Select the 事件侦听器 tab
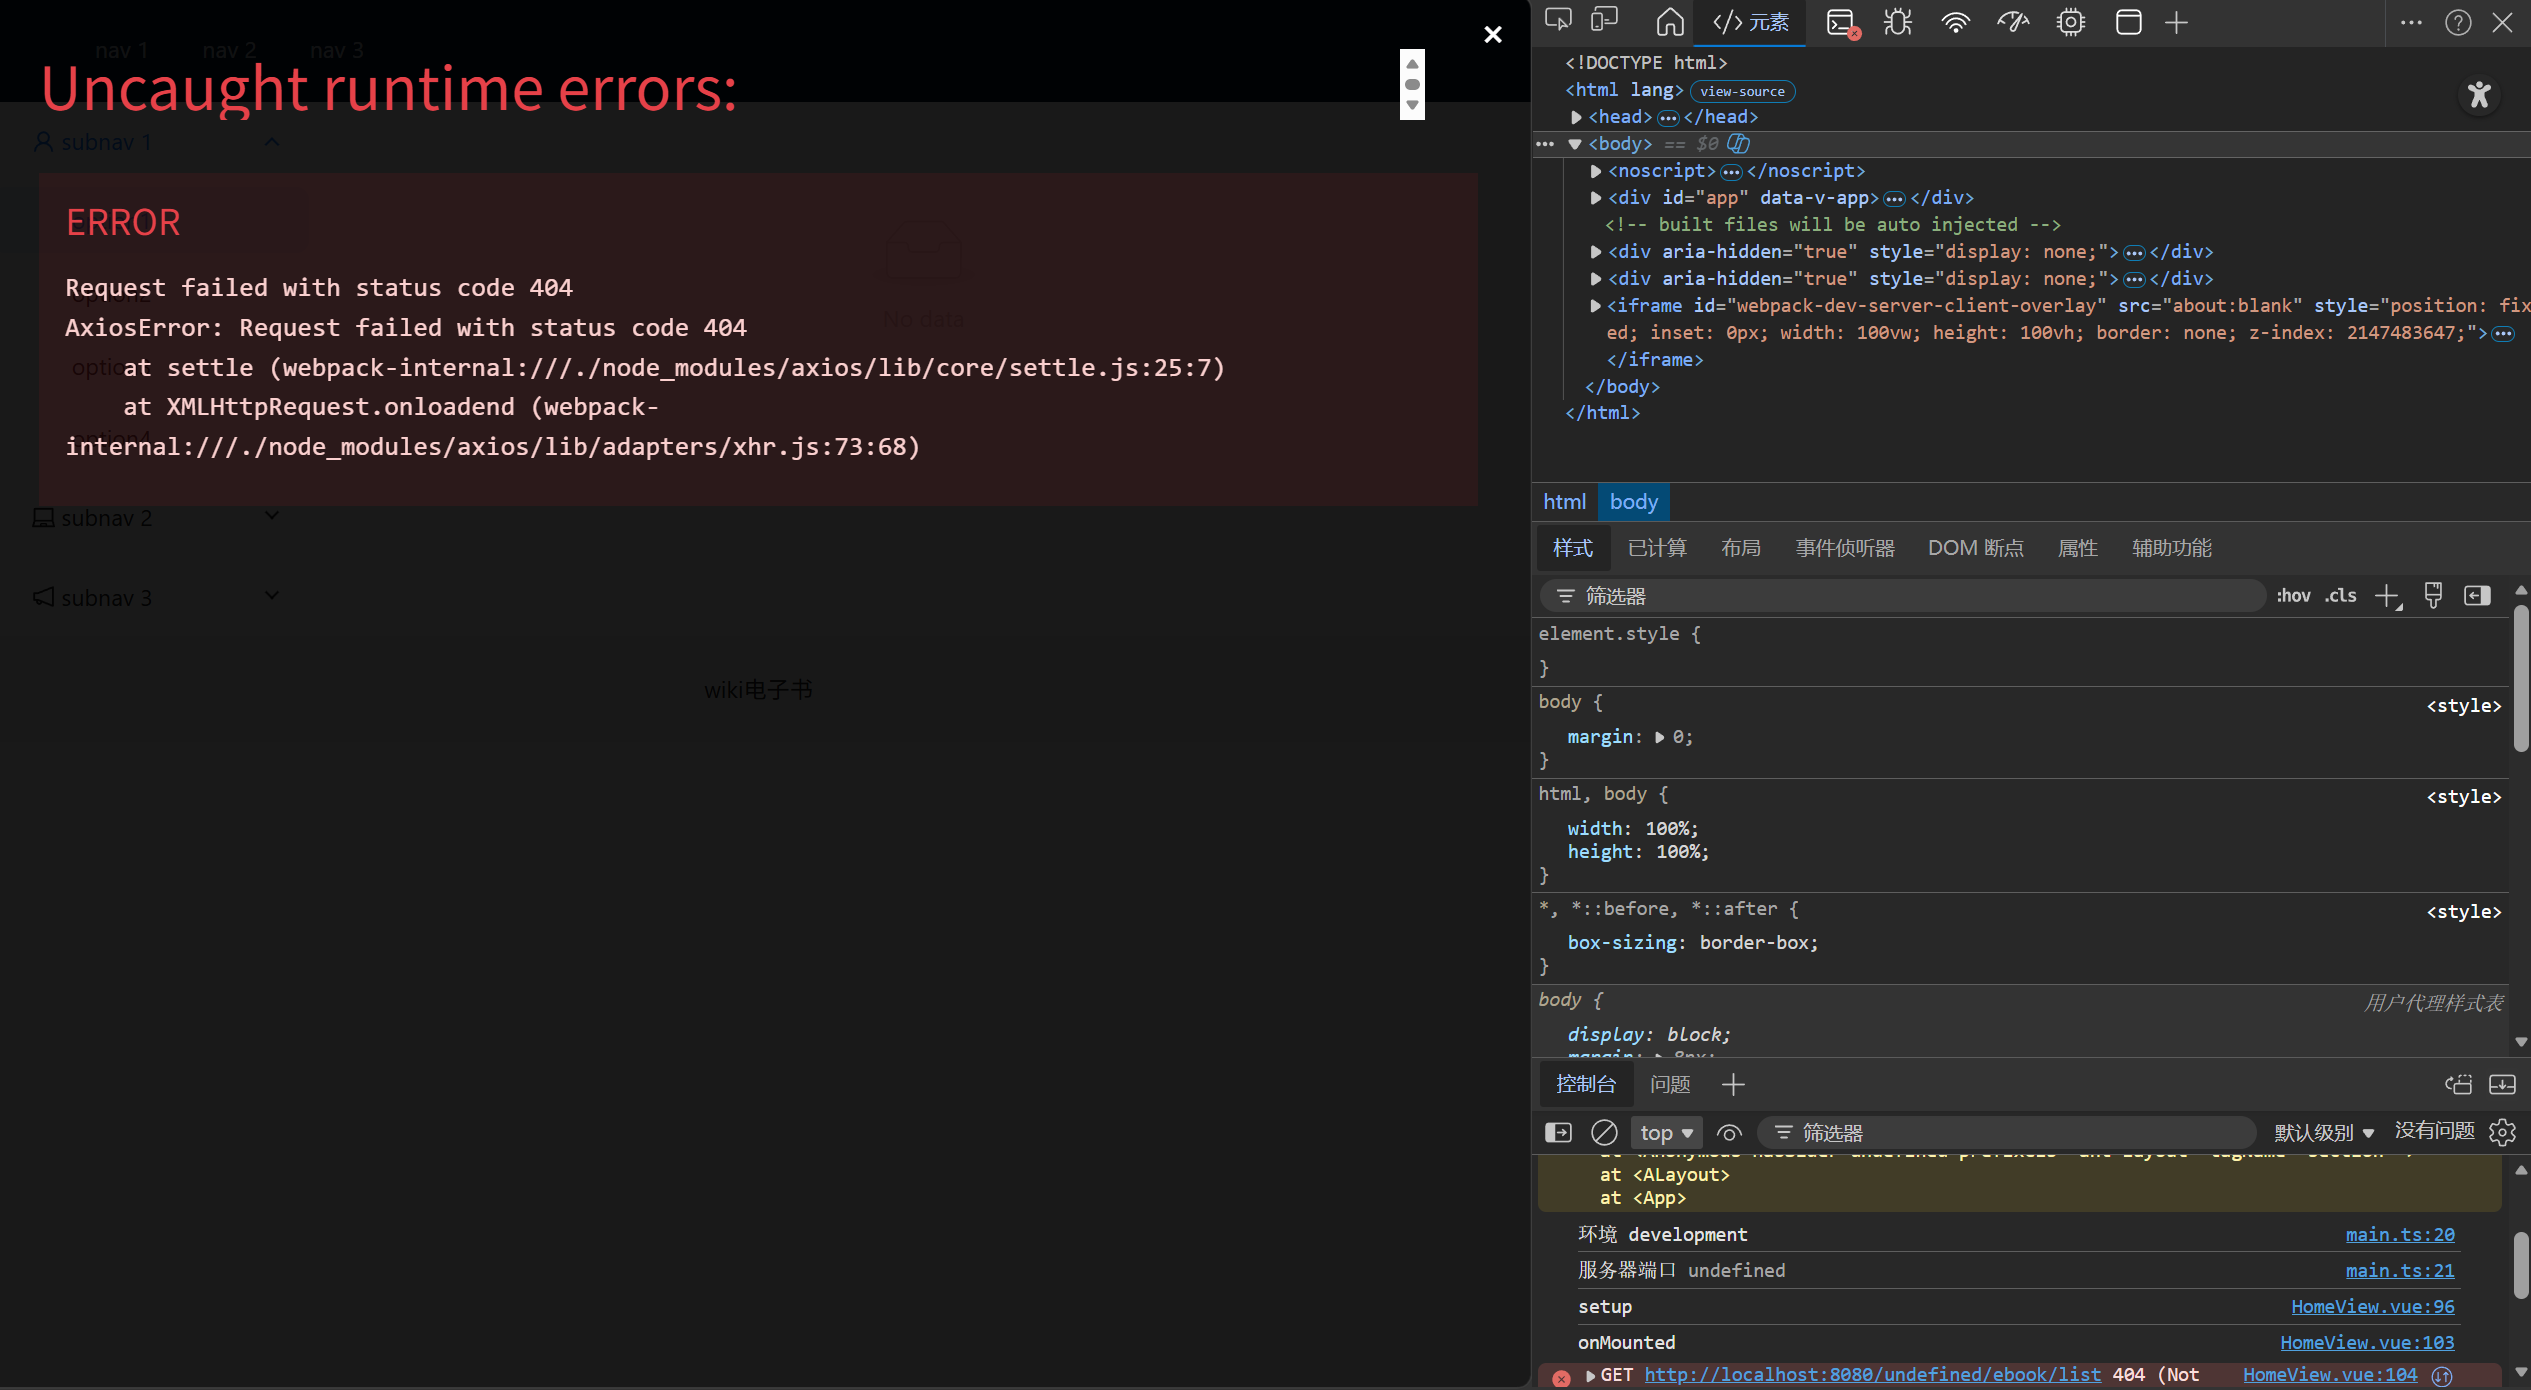The height and width of the screenshot is (1390, 2531). point(1845,548)
